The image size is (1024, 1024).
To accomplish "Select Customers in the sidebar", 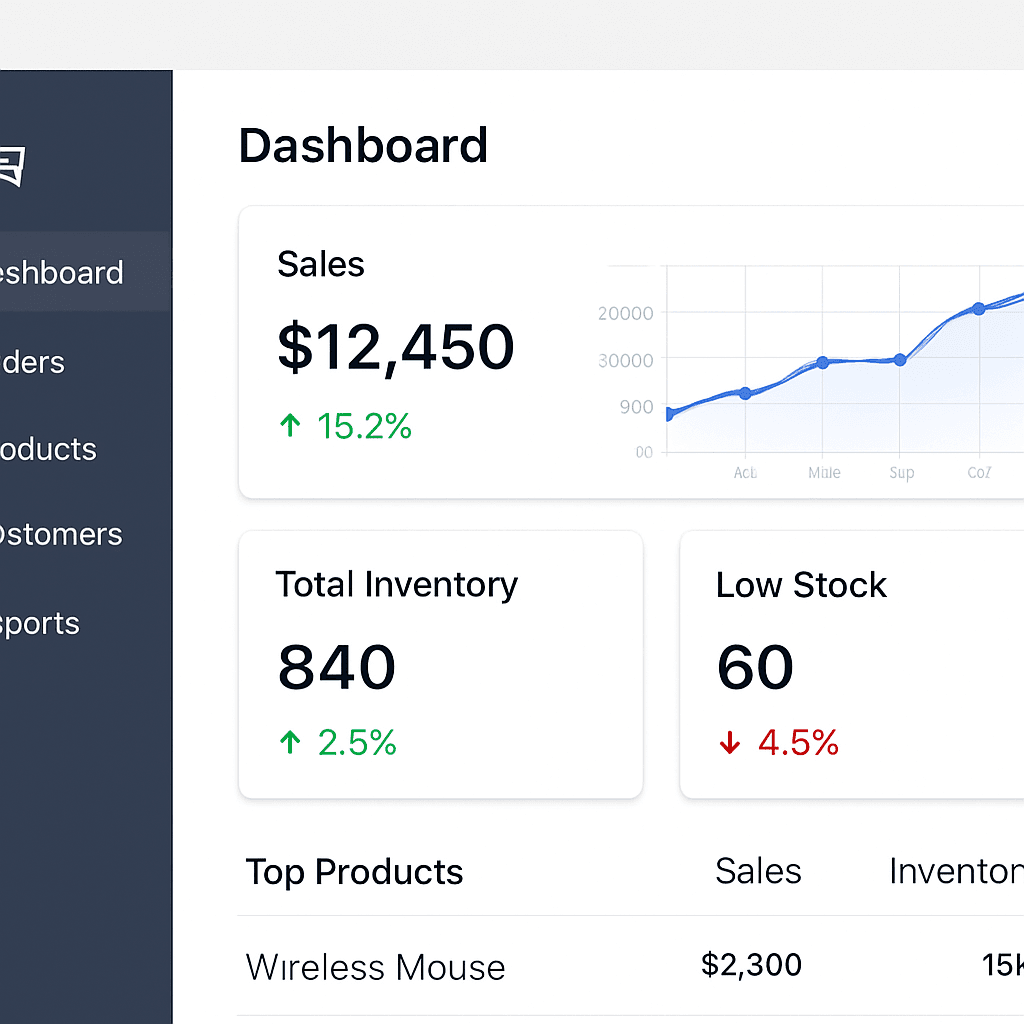I will (x=61, y=534).
